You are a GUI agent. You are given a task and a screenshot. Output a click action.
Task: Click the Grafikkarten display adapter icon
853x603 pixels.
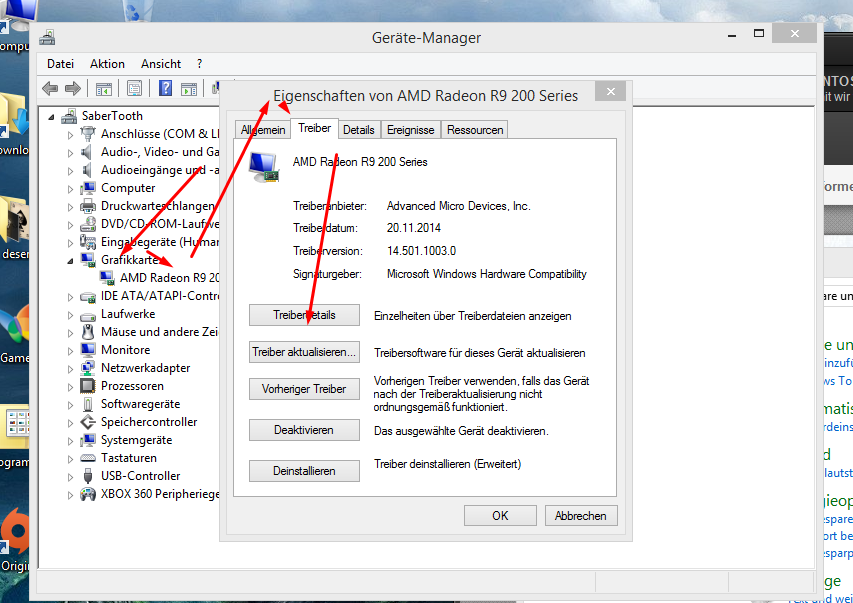point(88,260)
